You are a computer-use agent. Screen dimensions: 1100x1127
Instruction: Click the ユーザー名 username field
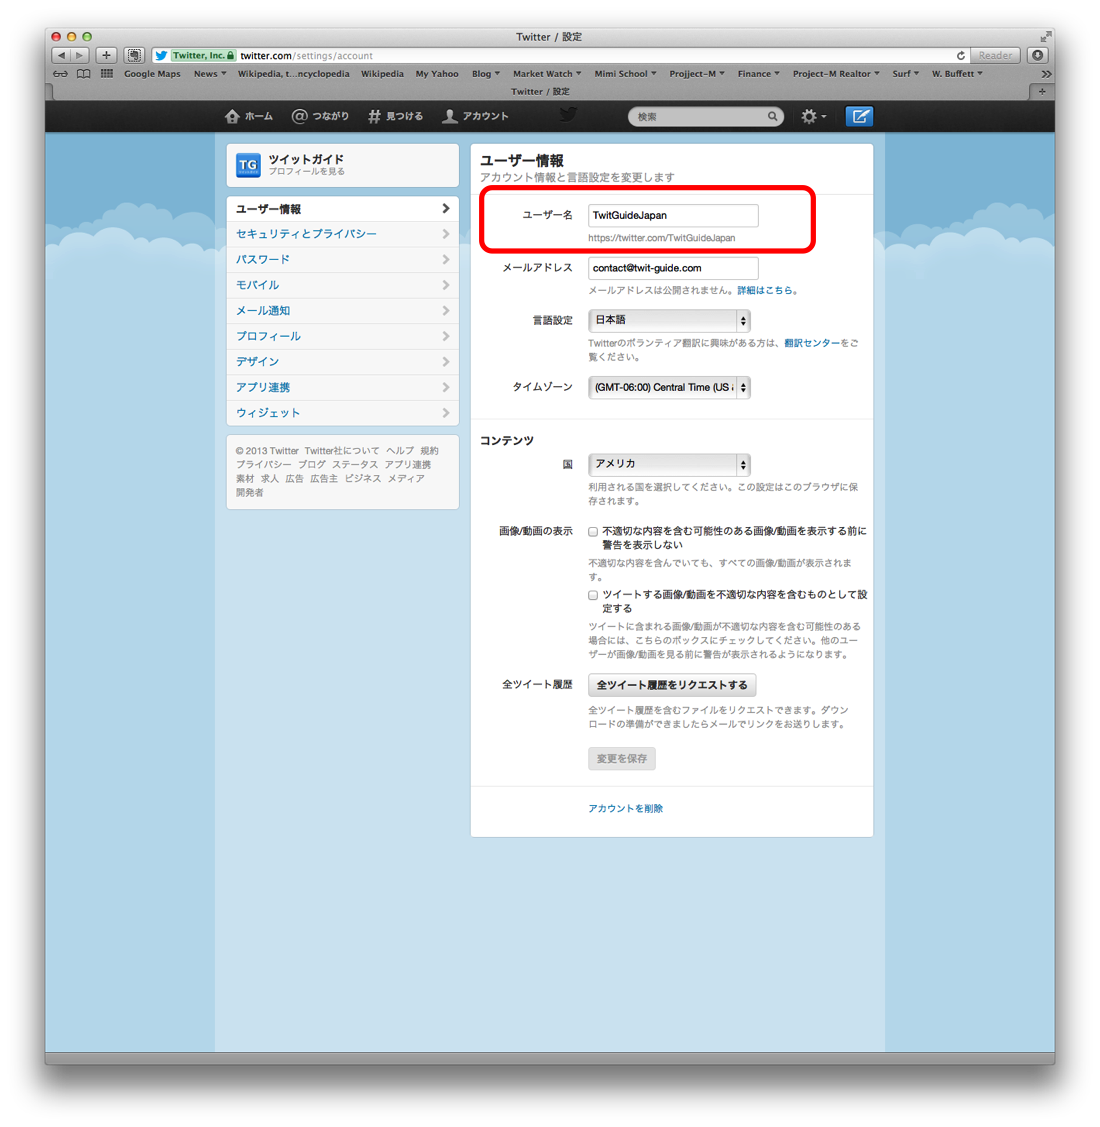point(673,216)
